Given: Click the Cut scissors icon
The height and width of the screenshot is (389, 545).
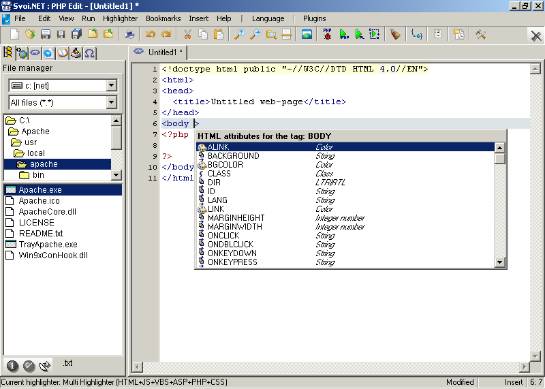Looking at the screenshot, I should (x=188, y=34).
